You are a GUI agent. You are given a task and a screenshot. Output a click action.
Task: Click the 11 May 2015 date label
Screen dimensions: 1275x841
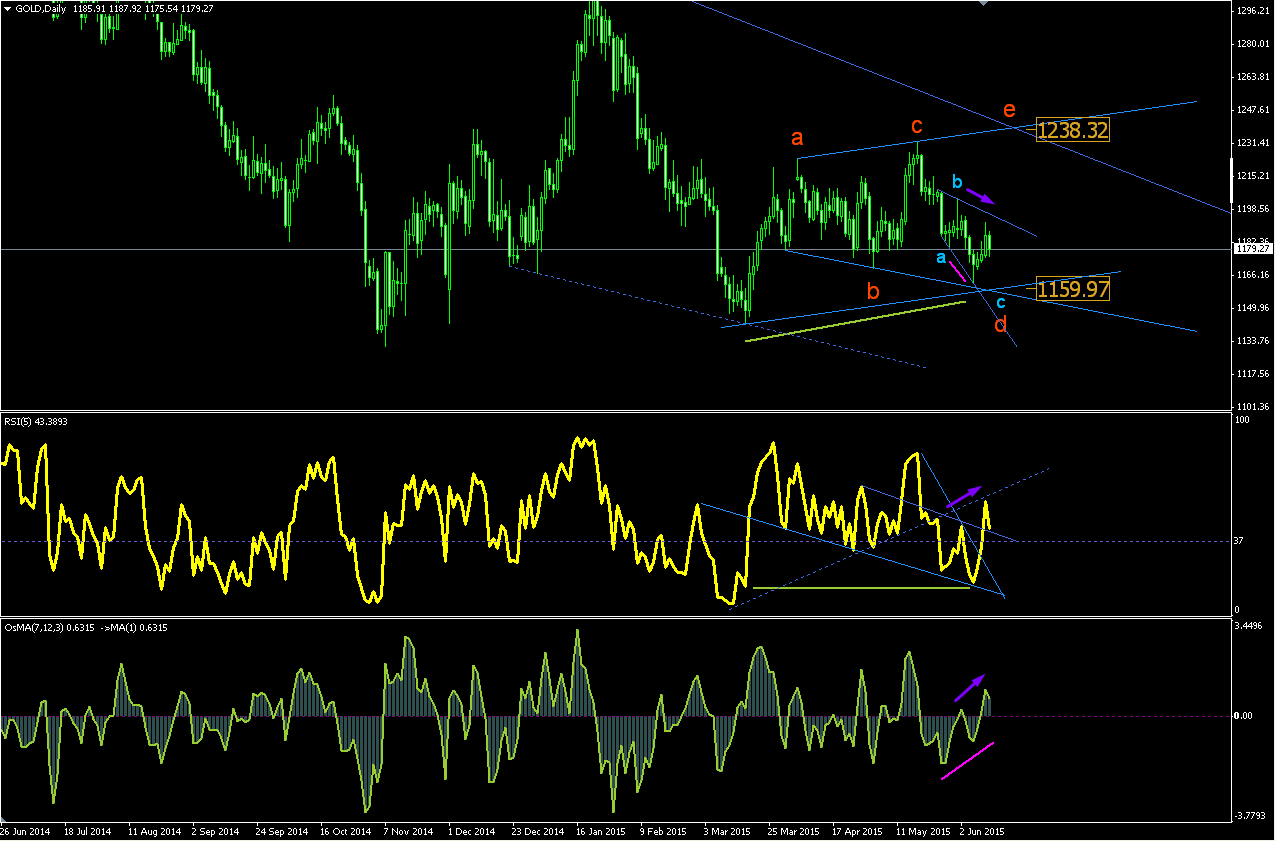point(921,832)
